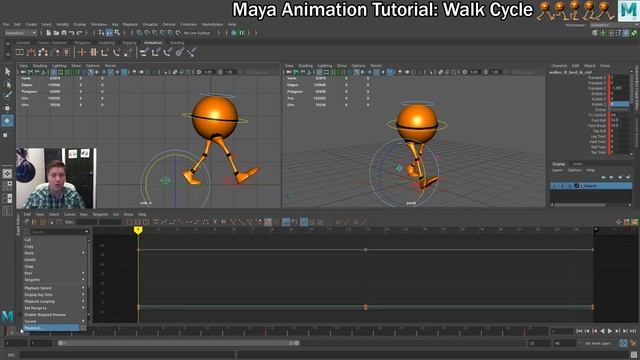The height and width of the screenshot is (360, 640).
Task: Click the New Scene icon
Action: point(49,33)
